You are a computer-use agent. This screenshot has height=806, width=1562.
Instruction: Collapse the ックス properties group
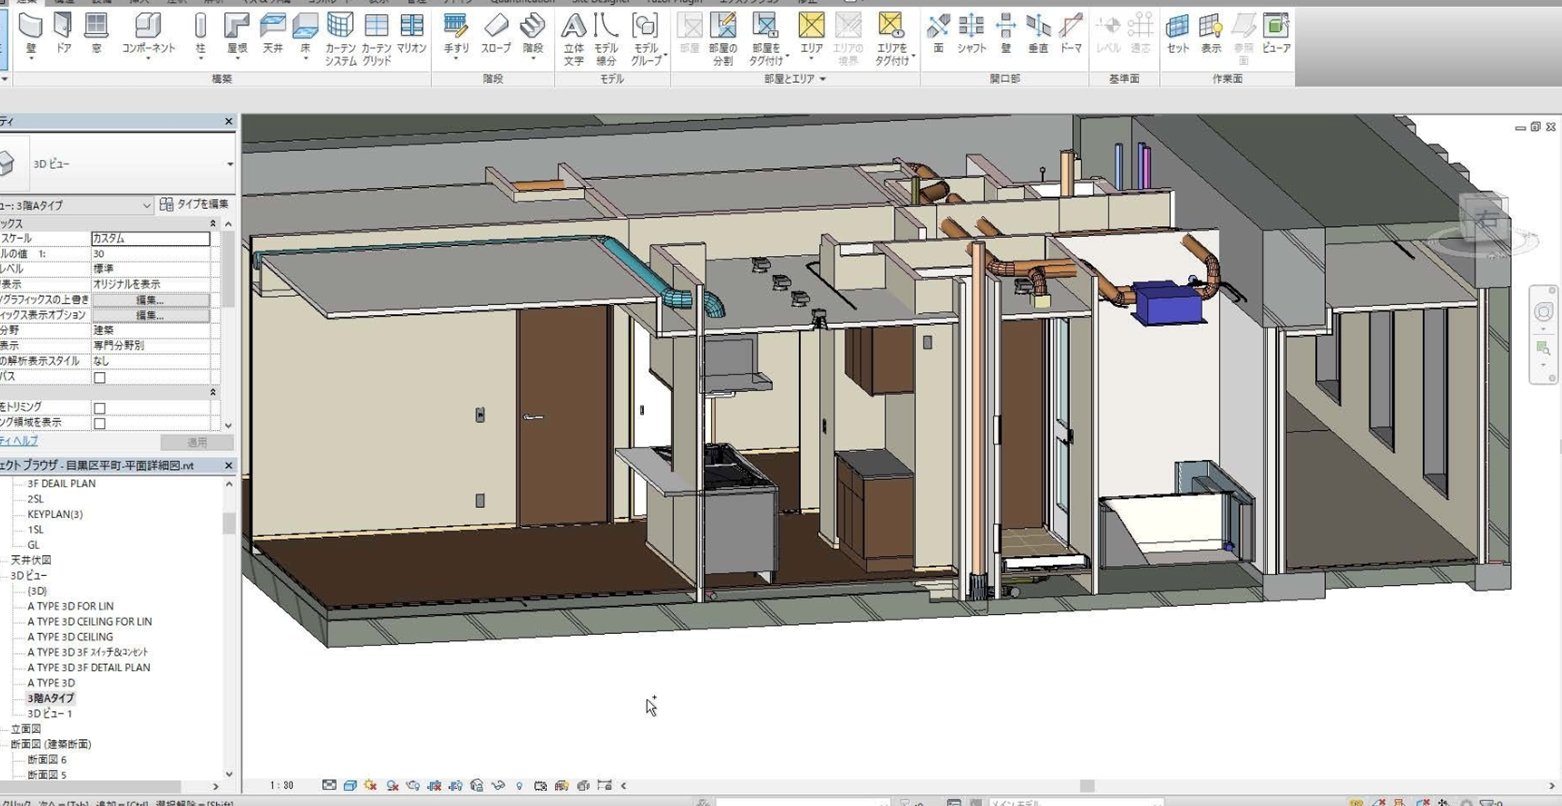pyautogui.click(x=212, y=224)
